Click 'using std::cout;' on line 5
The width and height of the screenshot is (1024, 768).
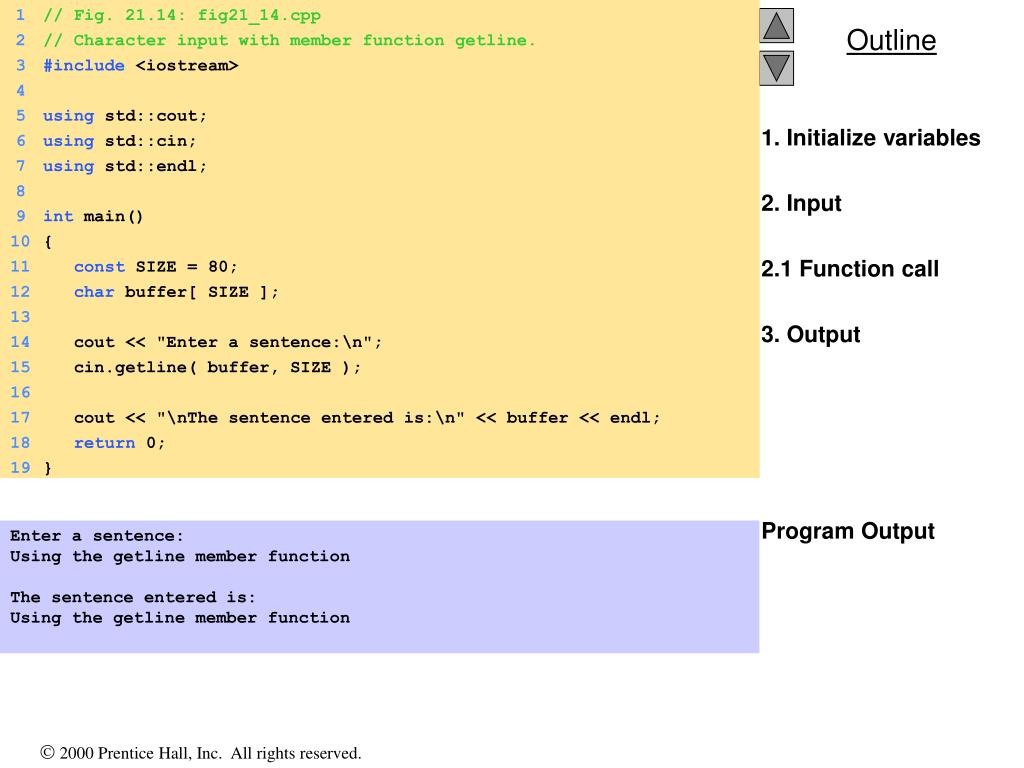tap(125, 116)
